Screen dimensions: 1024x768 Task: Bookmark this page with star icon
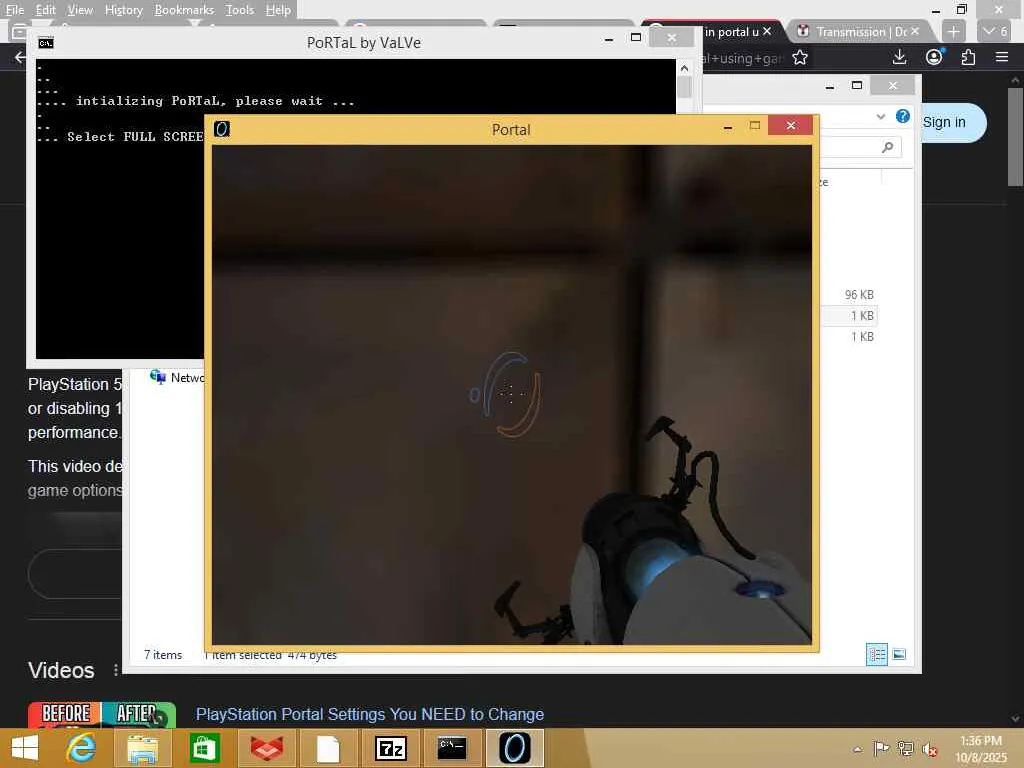point(799,58)
